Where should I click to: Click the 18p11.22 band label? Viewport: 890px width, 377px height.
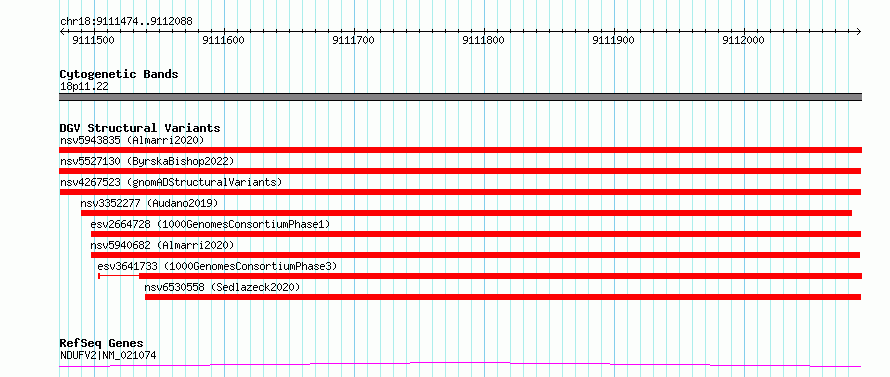pos(84,87)
